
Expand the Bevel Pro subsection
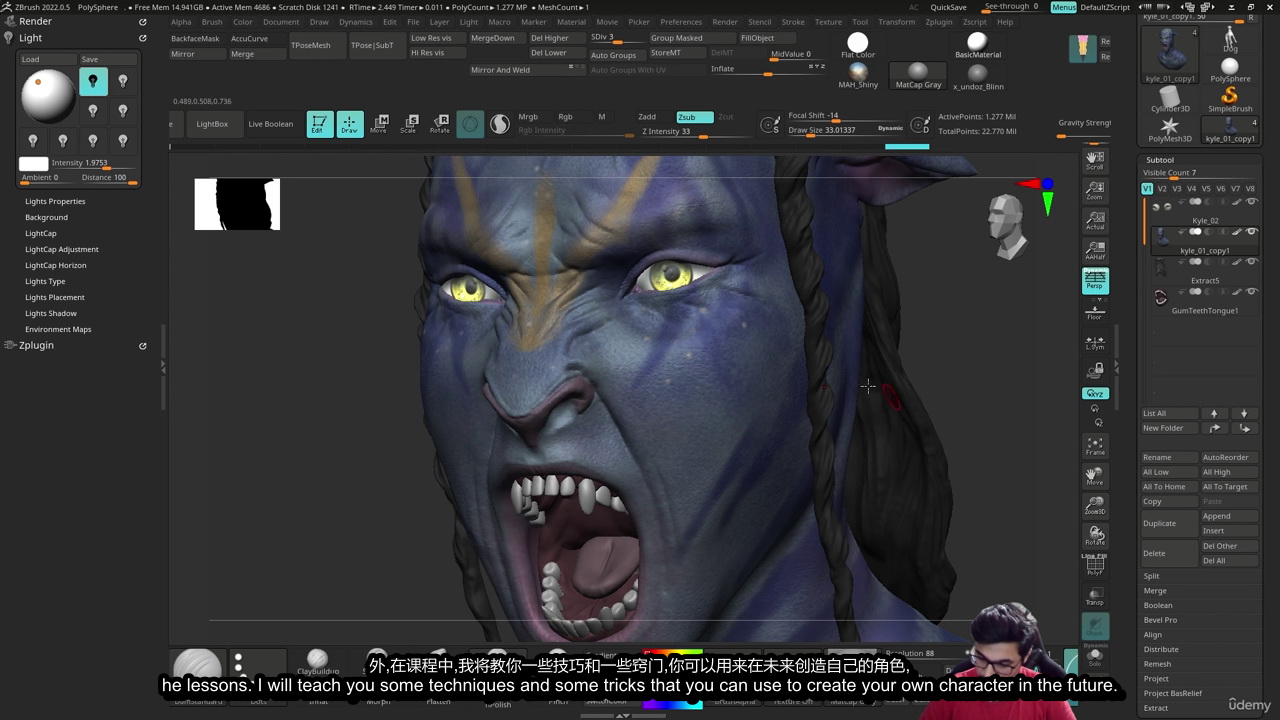click(1160, 620)
